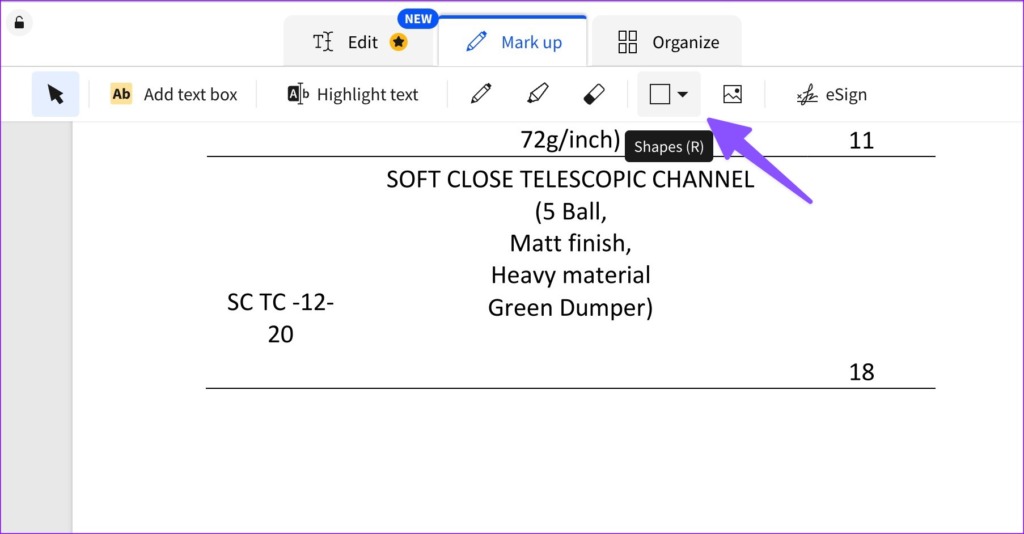The height and width of the screenshot is (534, 1024).
Task: Open the eSign option
Action: pyautogui.click(x=831, y=95)
